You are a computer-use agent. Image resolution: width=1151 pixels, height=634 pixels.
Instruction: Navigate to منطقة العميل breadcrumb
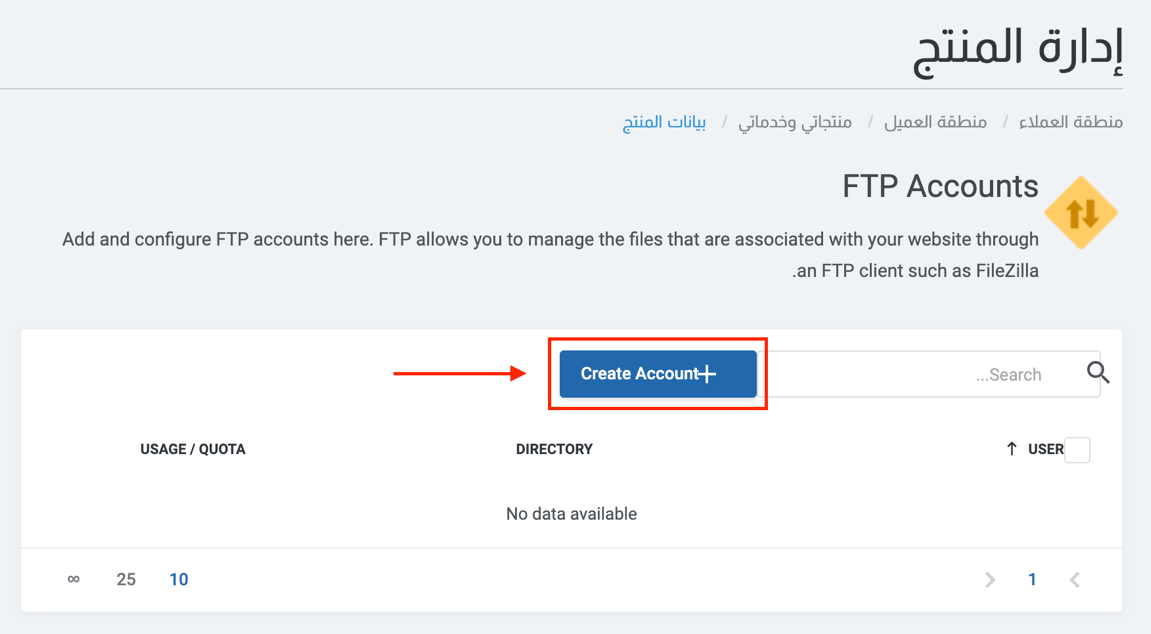pos(935,121)
